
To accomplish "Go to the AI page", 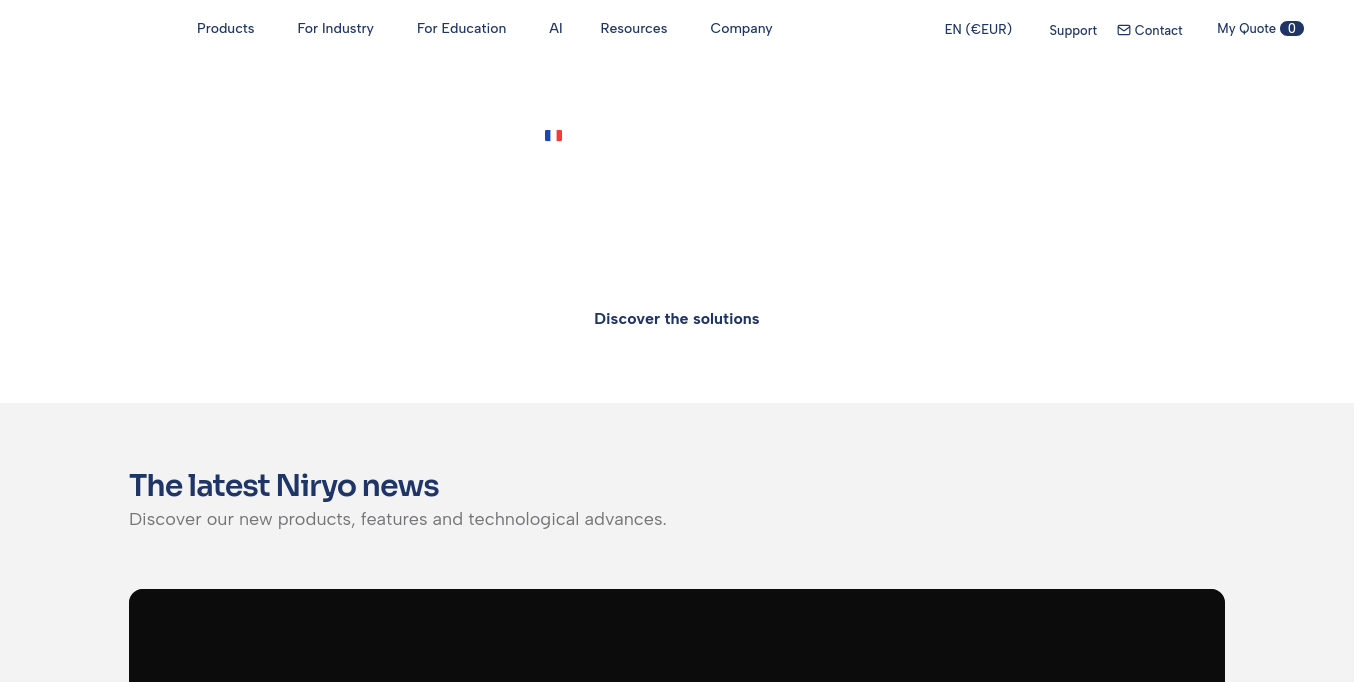I will pos(556,28).
